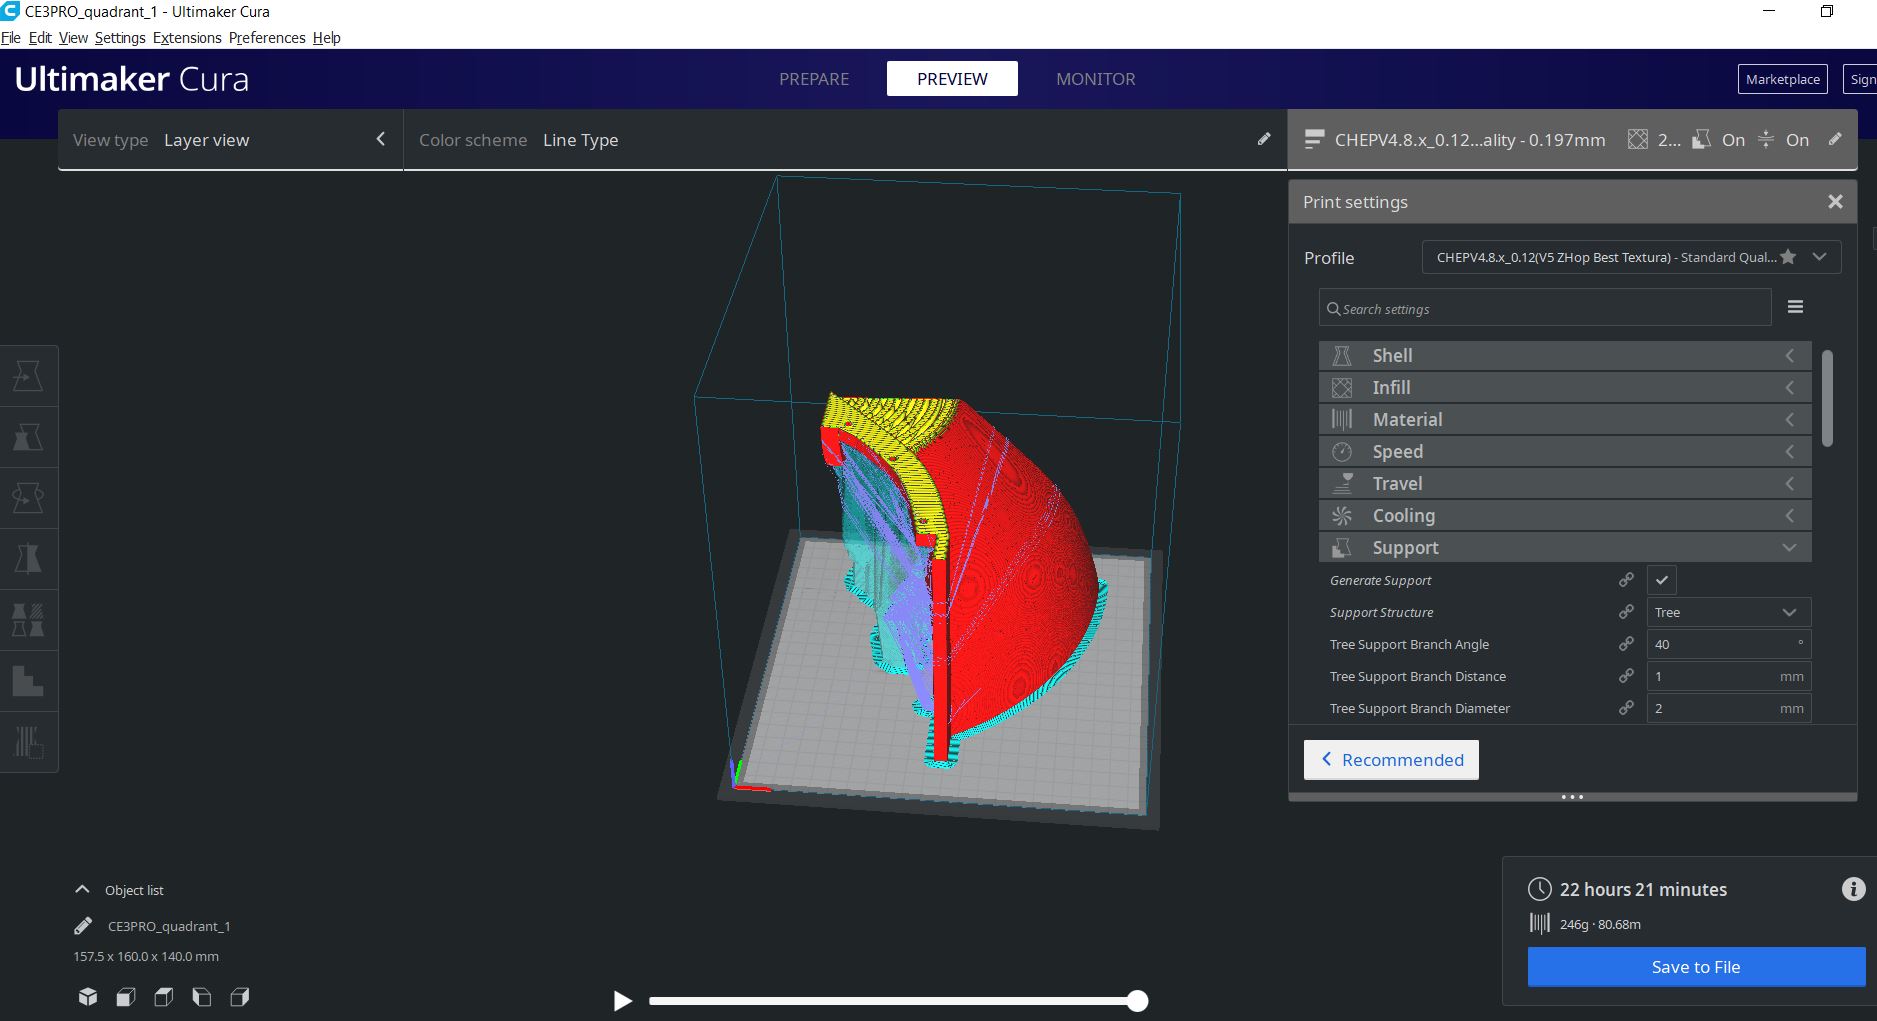The image size is (1877, 1021).
Task: Expand the Material settings category
Action: coord(1565,419)
